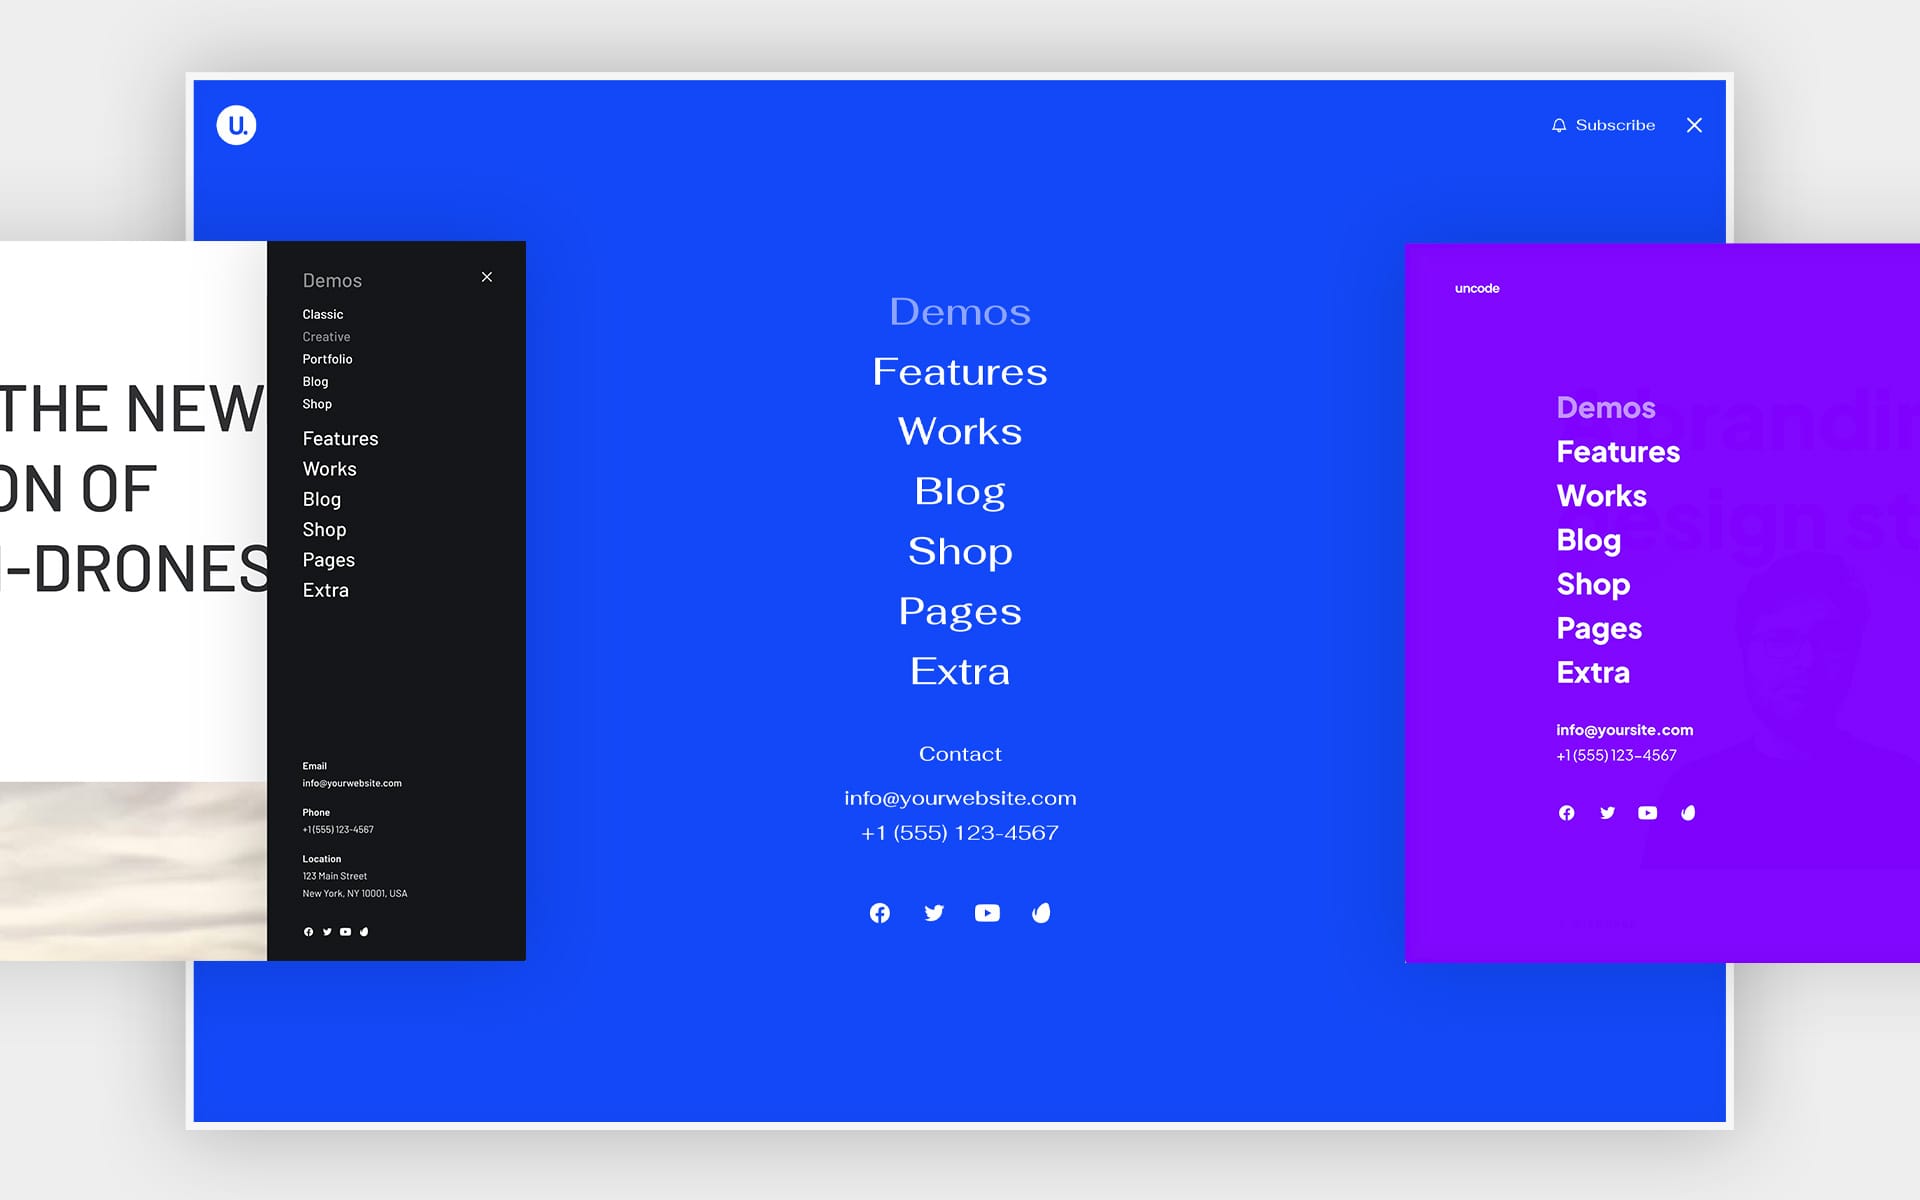The image size is (1920, 1200).
Task: Click the Facebook social media icon
Action: tap(881, 912)
